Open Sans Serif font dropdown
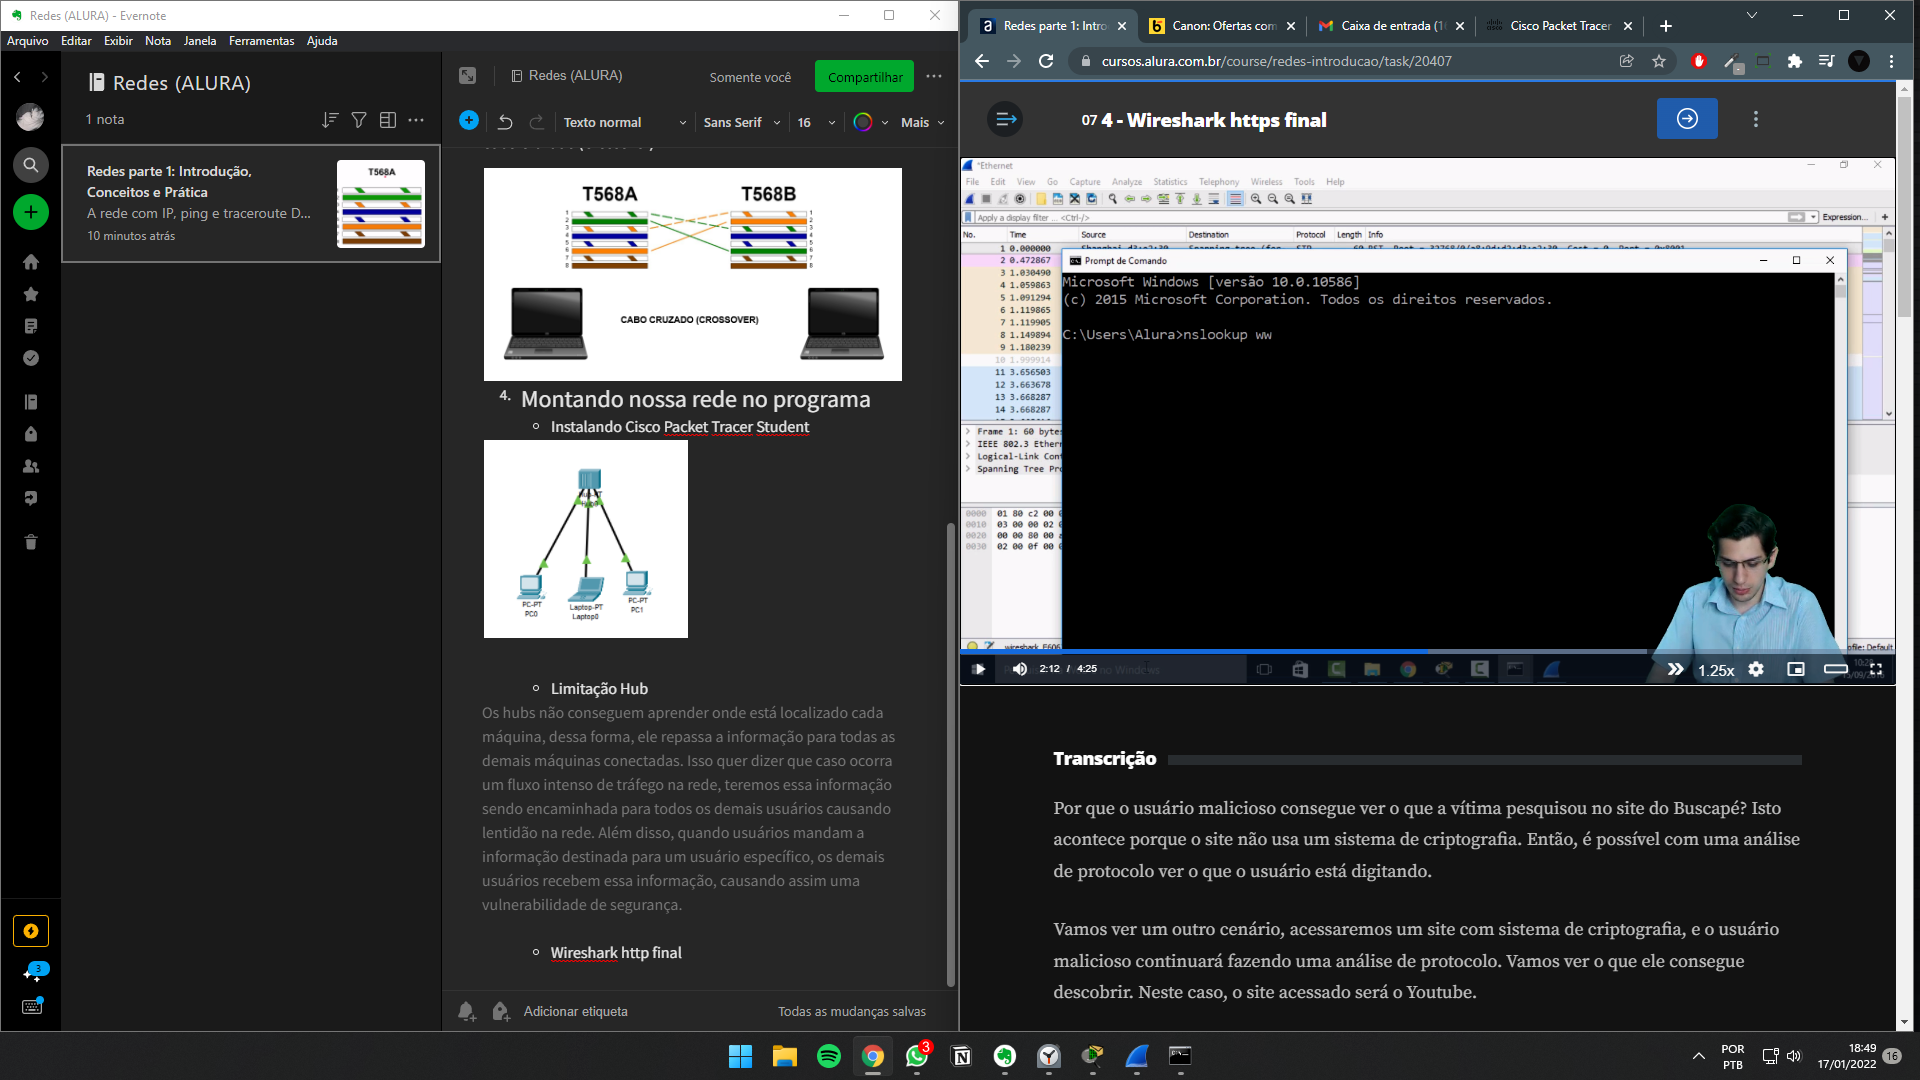 741,122
